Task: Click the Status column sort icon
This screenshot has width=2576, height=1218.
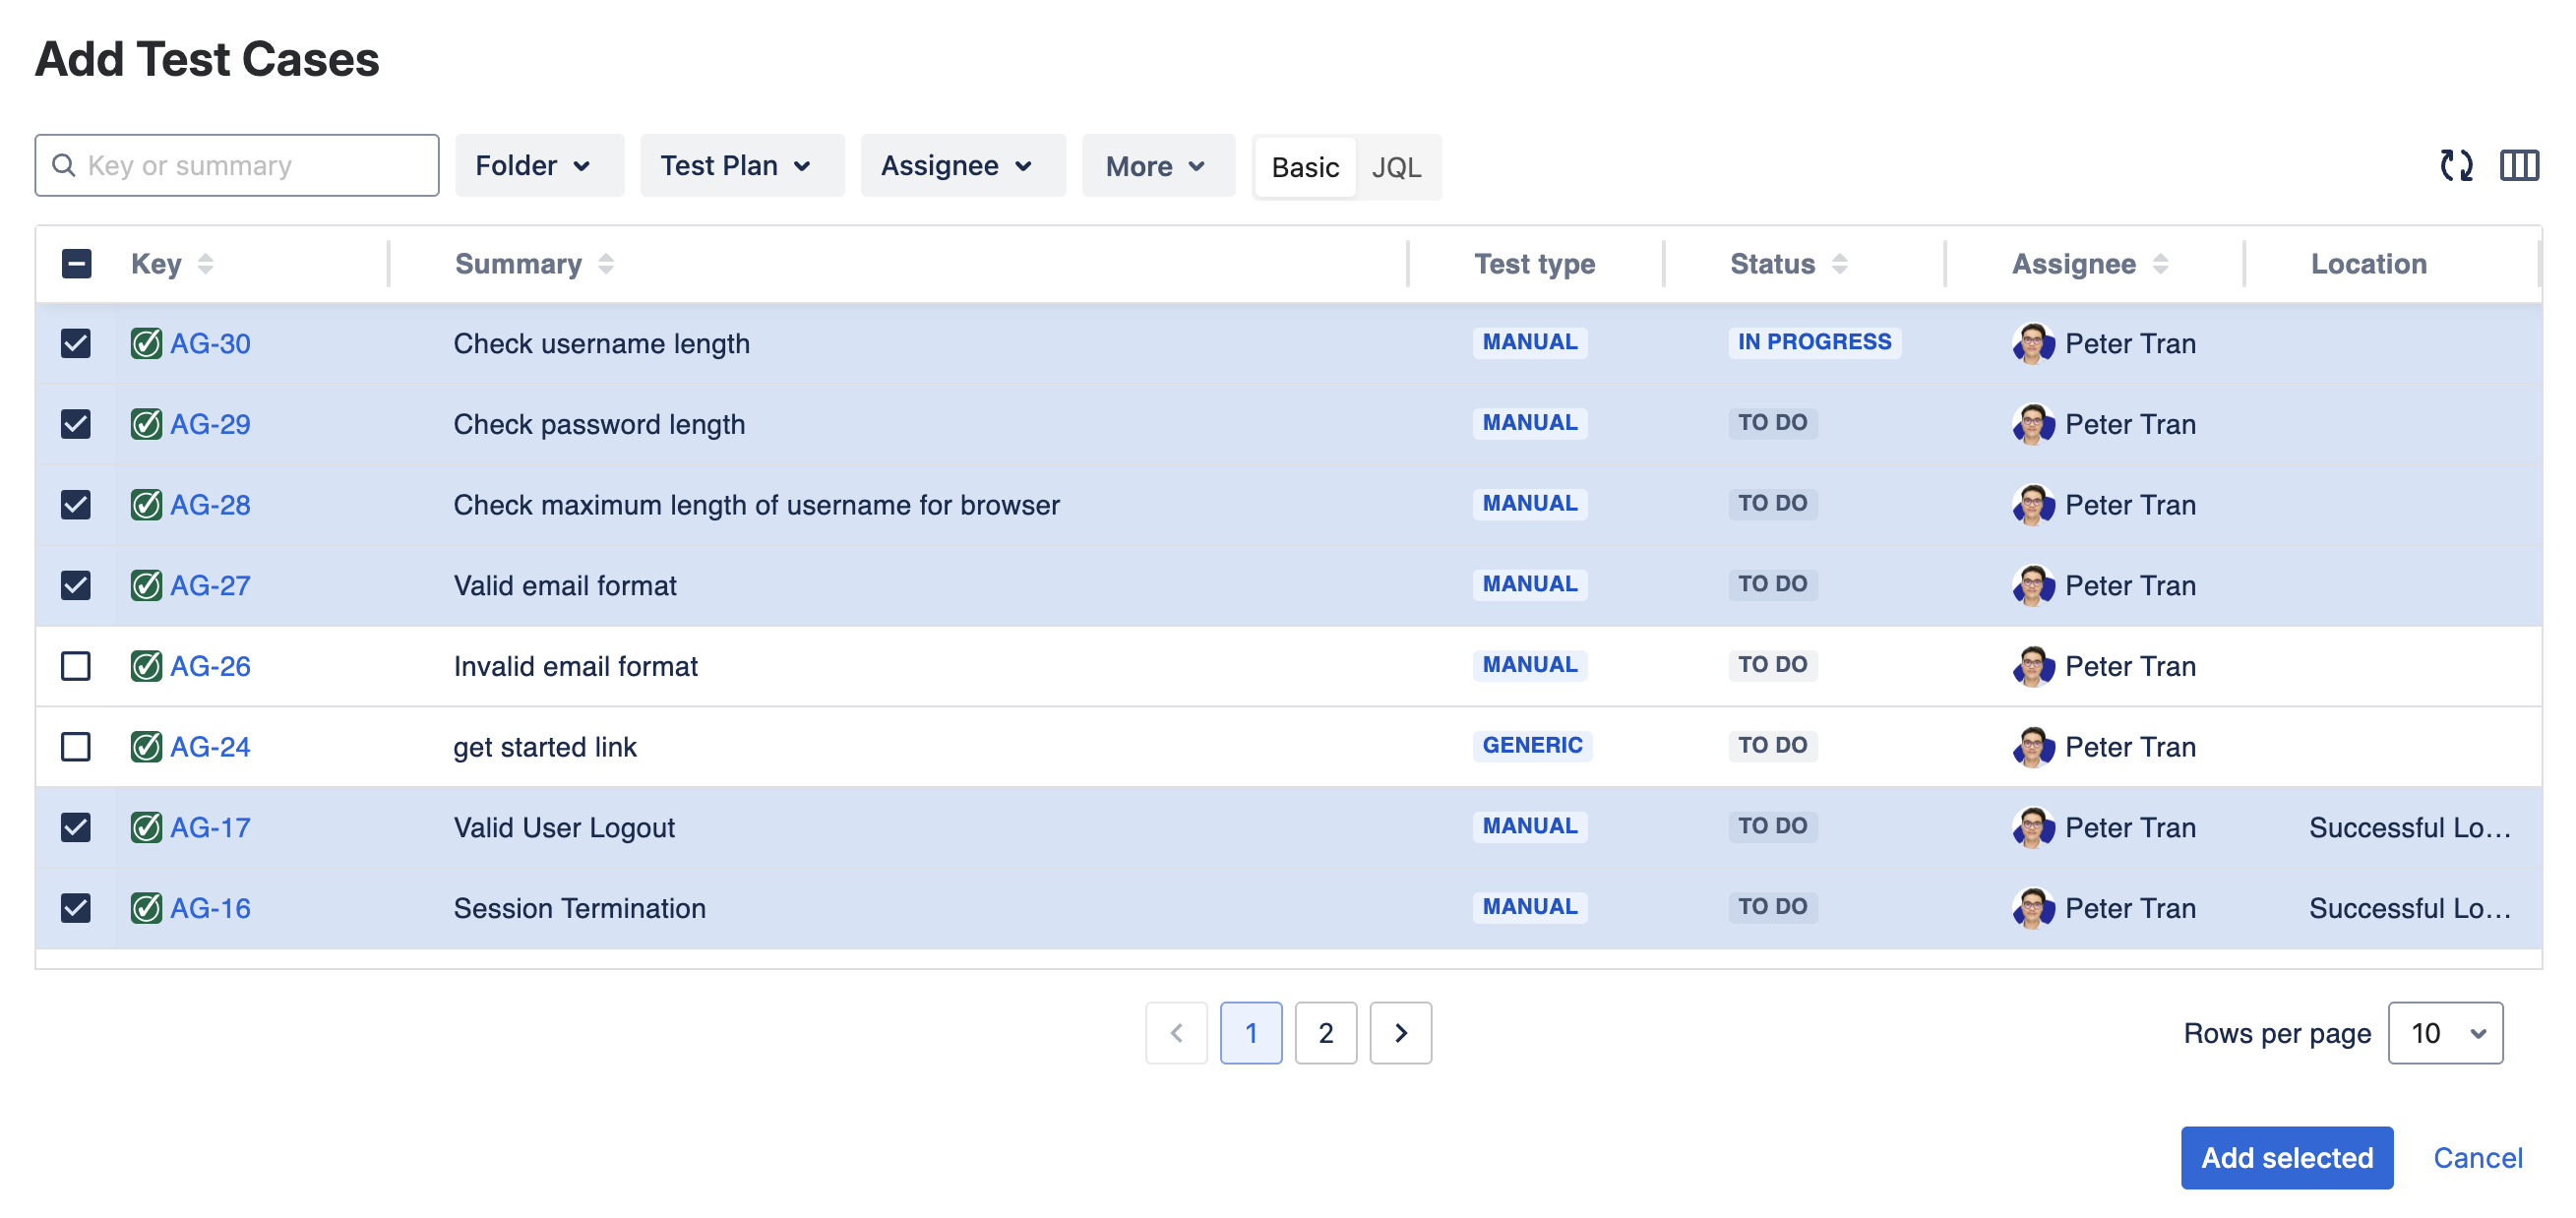Action: point(1839,264)
